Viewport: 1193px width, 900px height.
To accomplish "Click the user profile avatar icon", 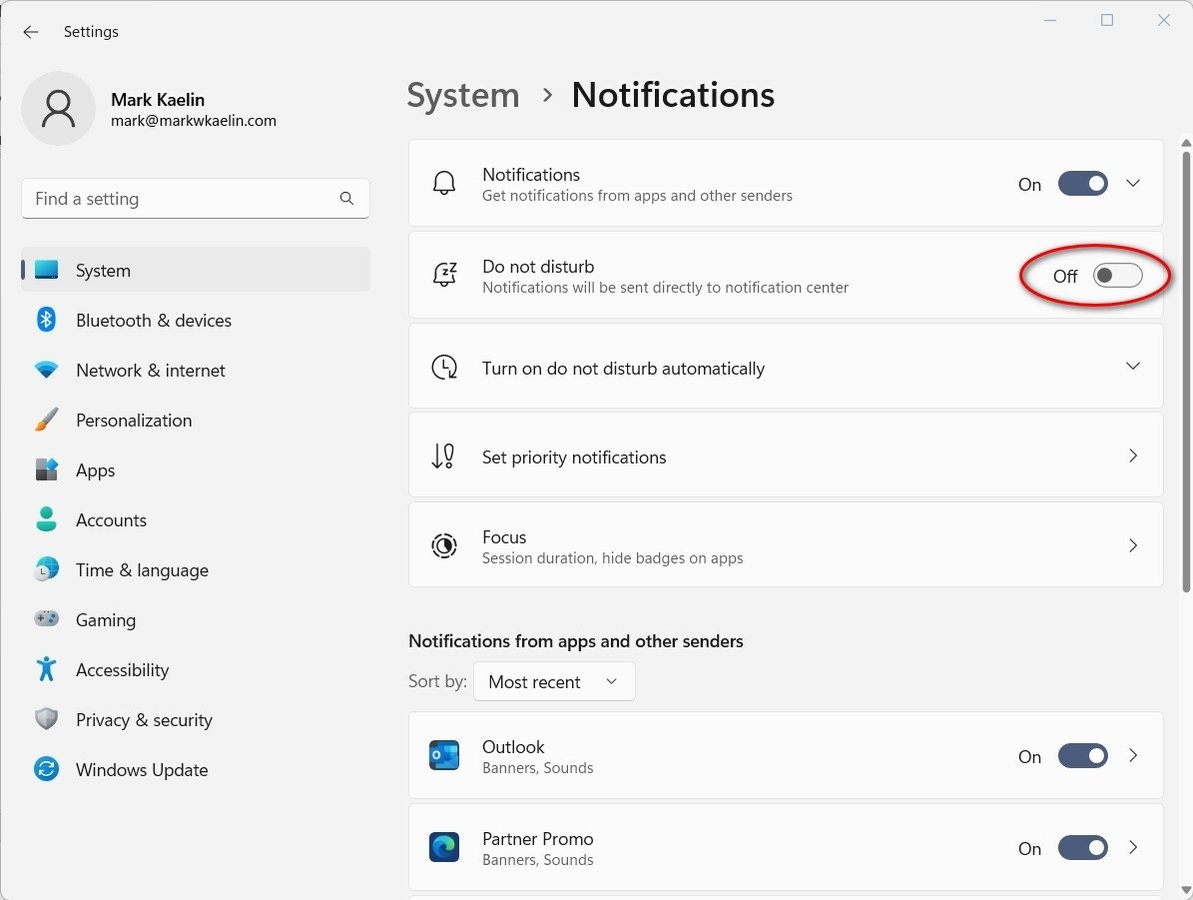I will pos(59,109).
